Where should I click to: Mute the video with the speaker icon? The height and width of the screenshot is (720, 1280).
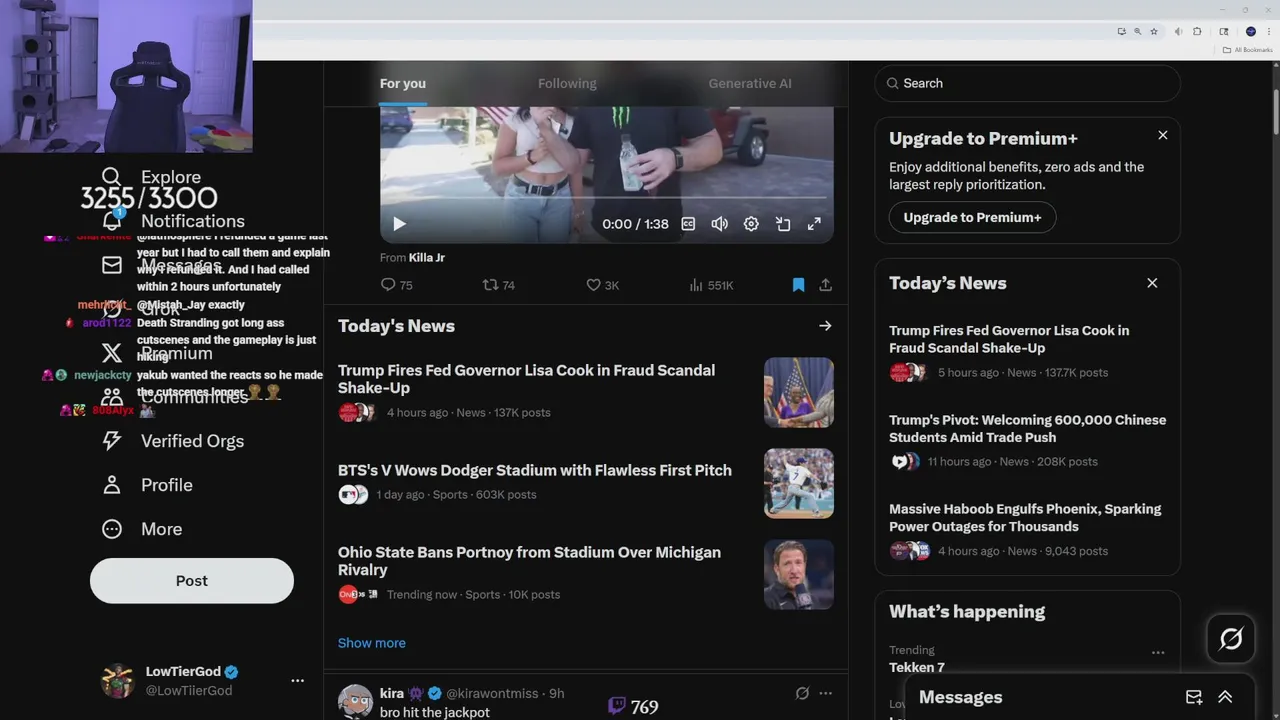click(x=719, y=224)
